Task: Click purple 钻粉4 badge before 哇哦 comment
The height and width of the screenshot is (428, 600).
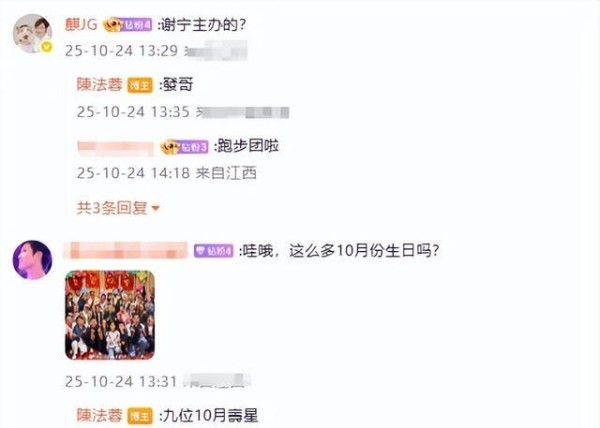Action: click(213, 251)
